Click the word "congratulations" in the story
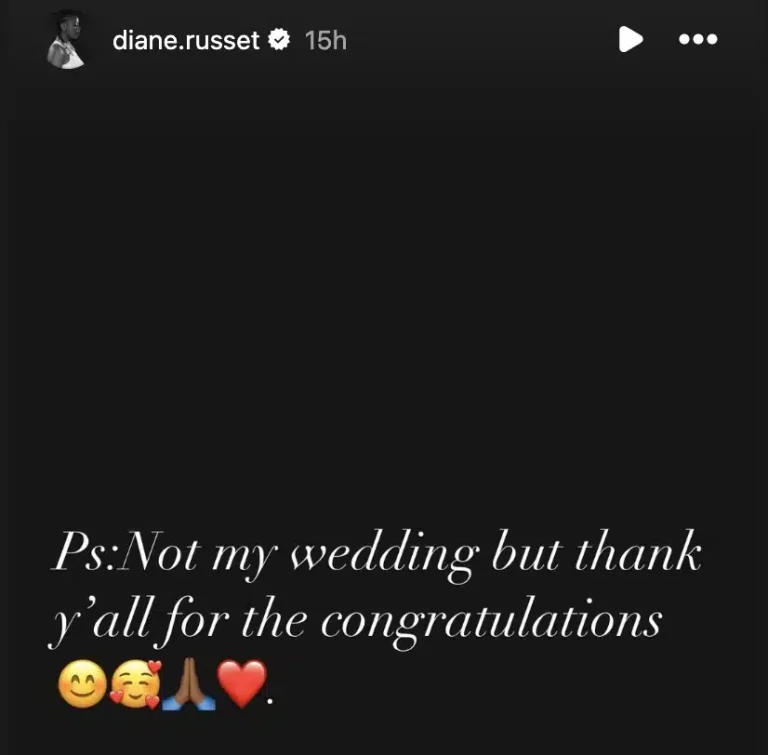This screenshot has width=768, height=755. pos(491,623)
